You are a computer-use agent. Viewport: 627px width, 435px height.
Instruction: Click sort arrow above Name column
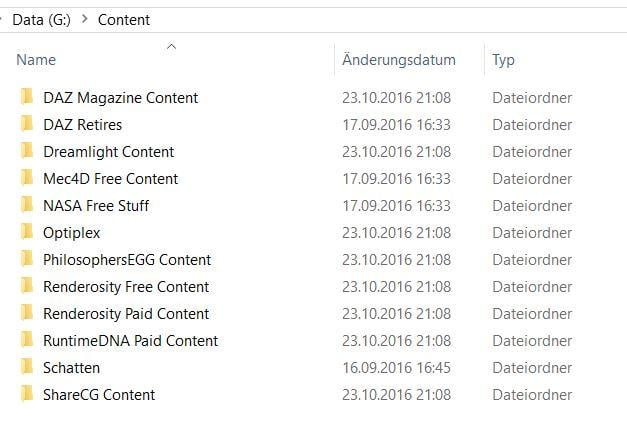171,46
